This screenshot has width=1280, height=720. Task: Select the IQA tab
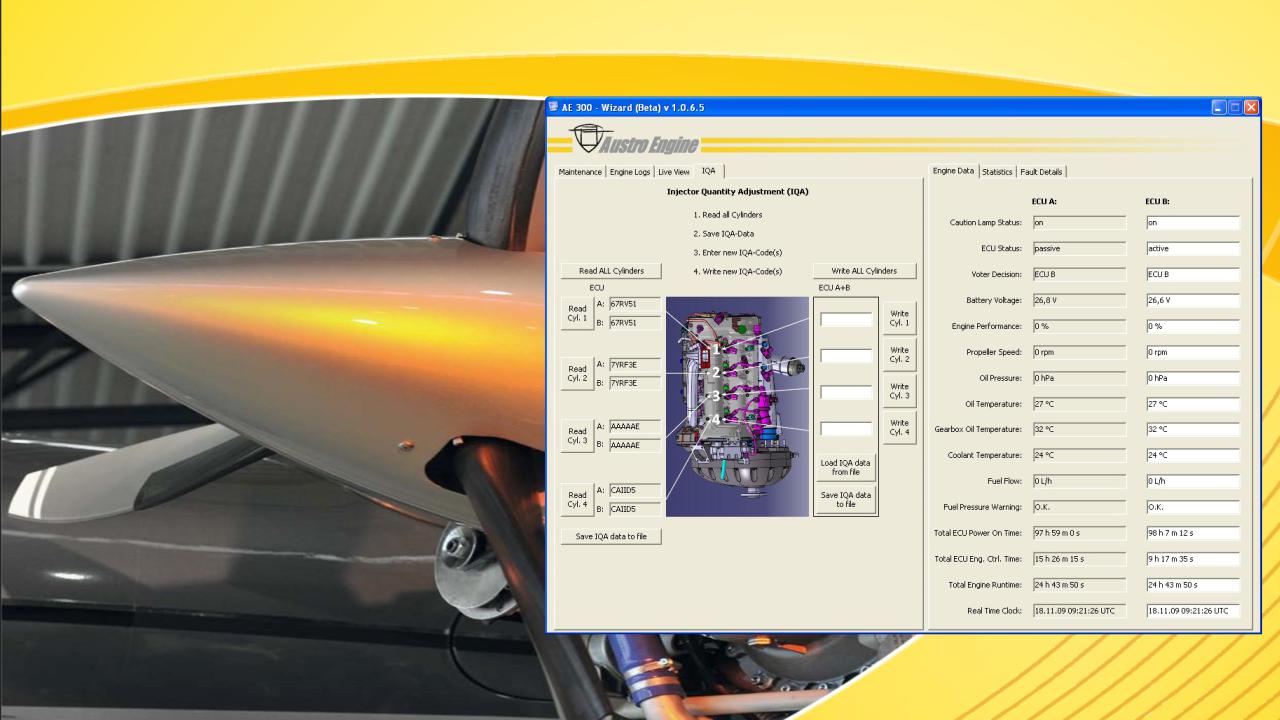(x=709, y=171)
